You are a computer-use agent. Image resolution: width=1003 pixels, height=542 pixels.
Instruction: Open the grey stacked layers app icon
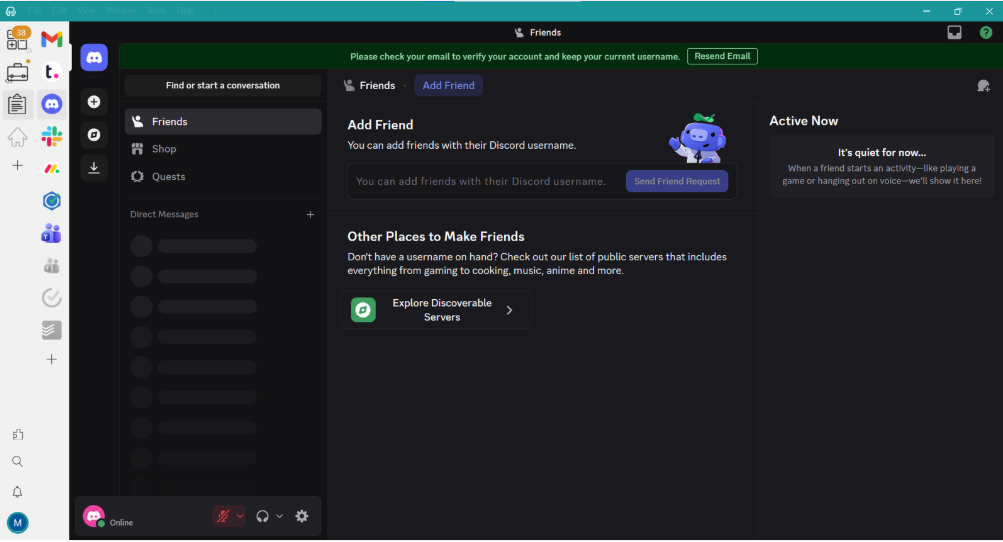pos(52,330)
